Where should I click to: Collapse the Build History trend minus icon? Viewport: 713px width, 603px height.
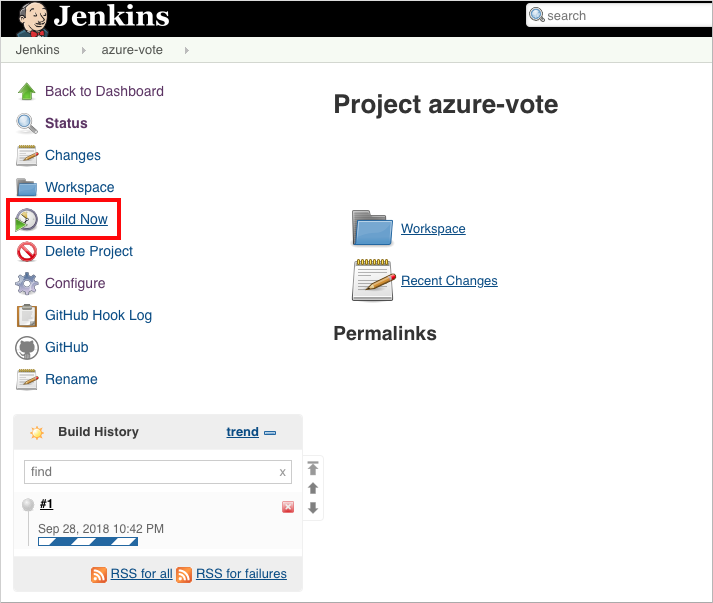coord(270,433)
